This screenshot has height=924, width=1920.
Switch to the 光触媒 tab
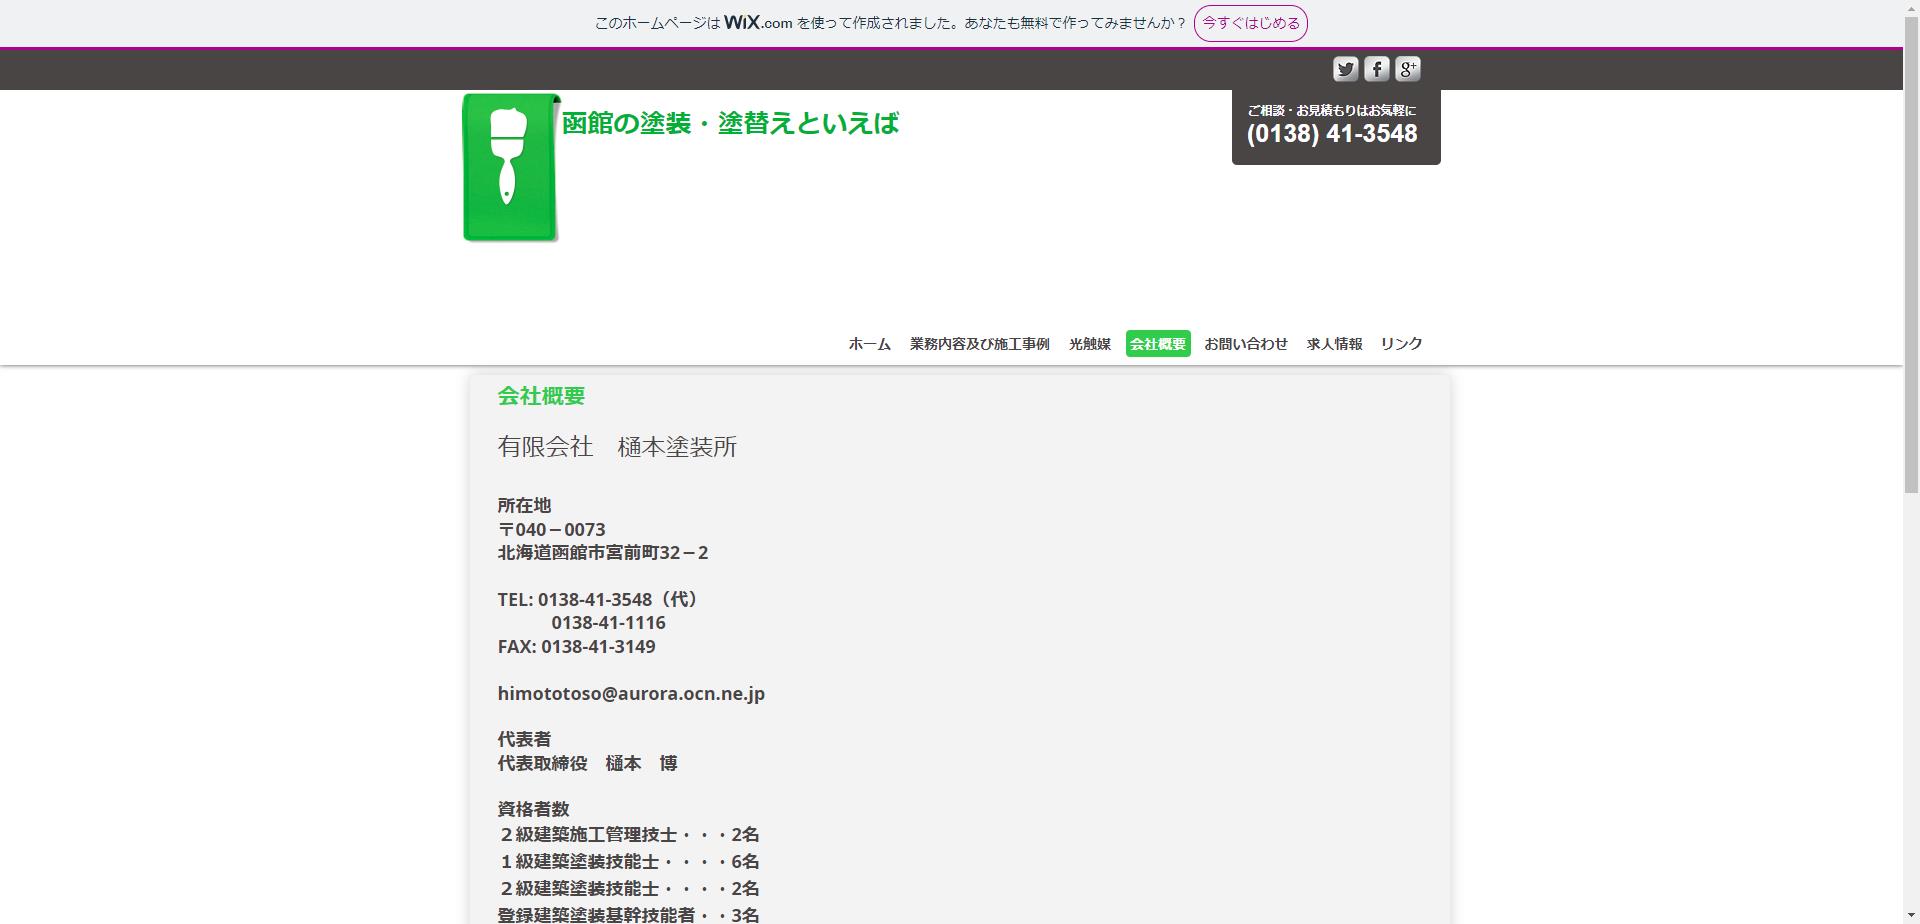(1089, 343)
